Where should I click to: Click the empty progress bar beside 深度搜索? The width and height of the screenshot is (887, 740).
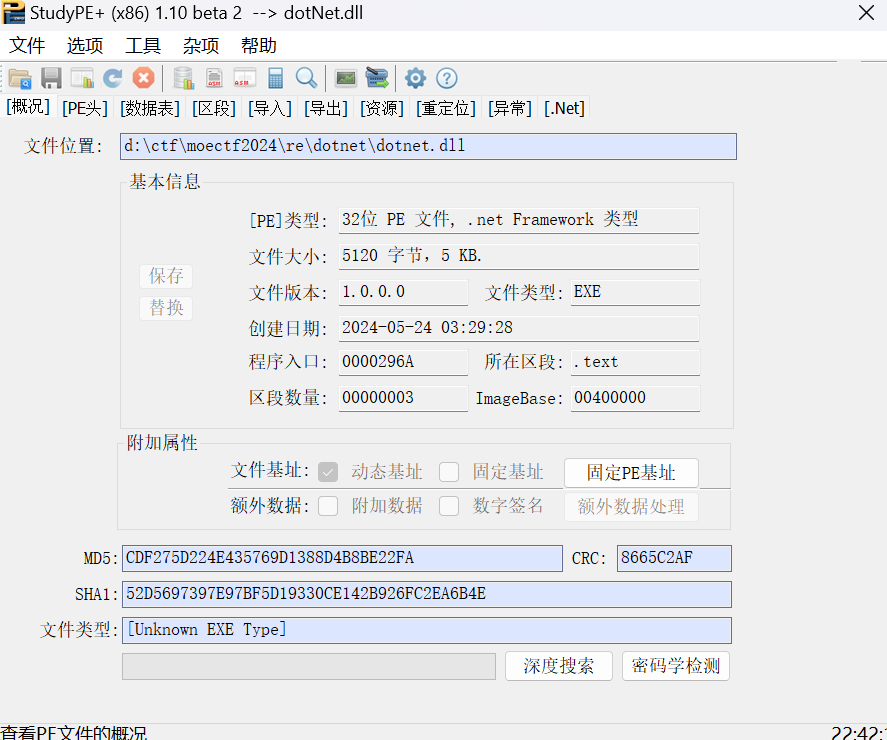click(309, 666)
